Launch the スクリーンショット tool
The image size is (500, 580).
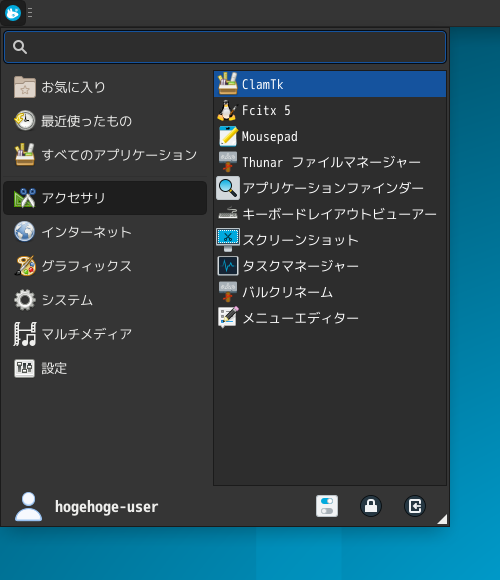[x=330, y=240]
